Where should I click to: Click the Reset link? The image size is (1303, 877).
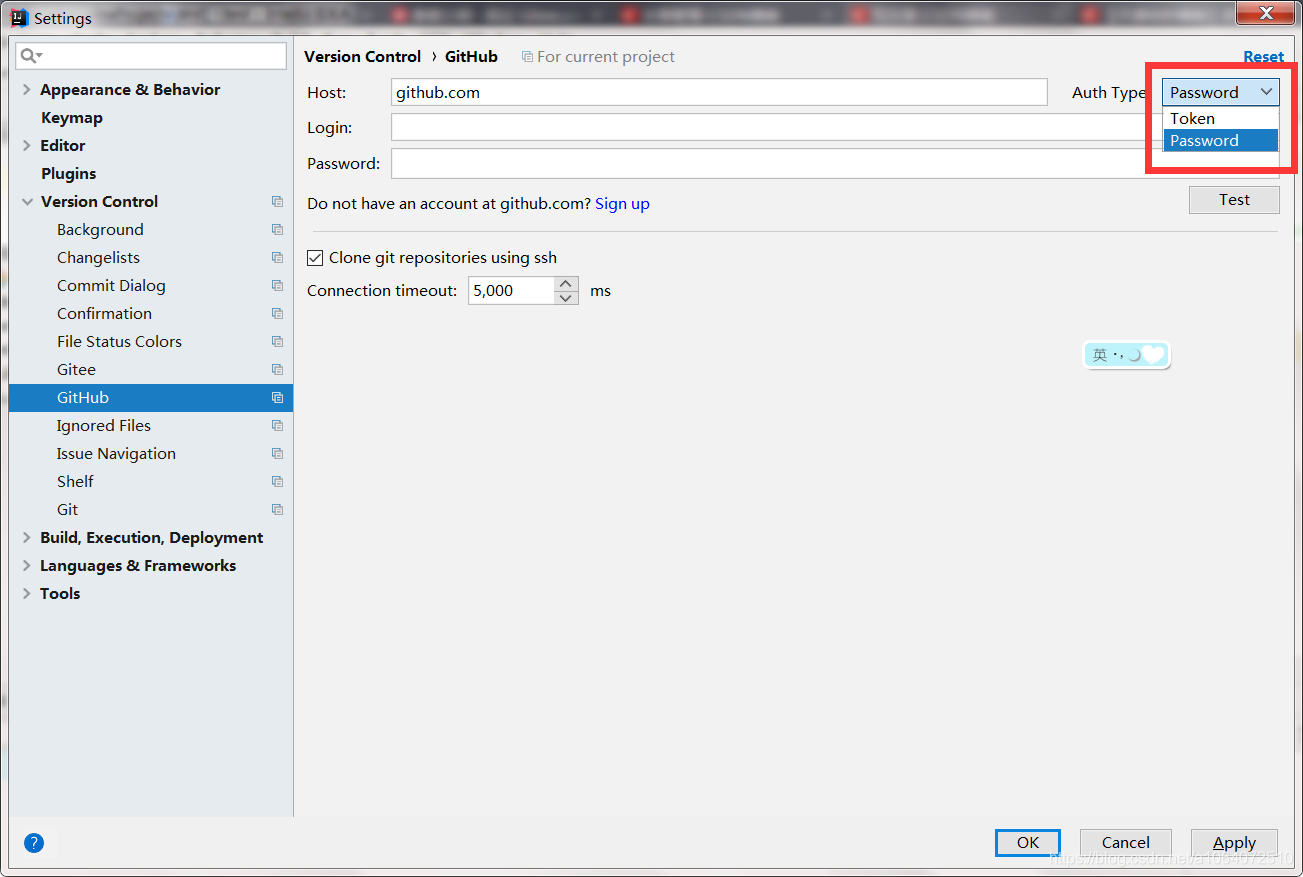pos(1264,57)
